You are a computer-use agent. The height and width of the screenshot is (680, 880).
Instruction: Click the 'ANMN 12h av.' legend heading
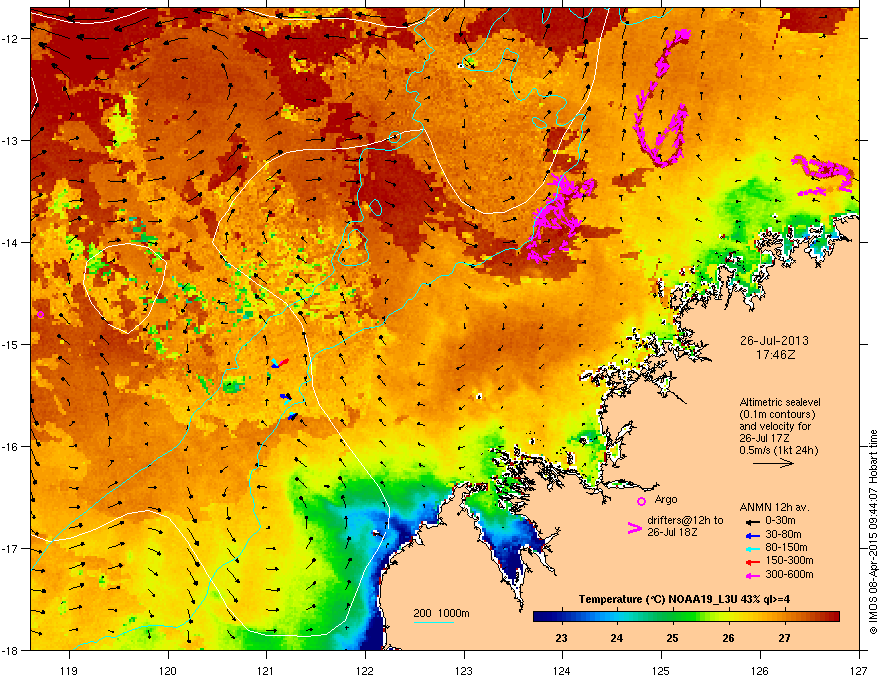(x=774, y=507)
